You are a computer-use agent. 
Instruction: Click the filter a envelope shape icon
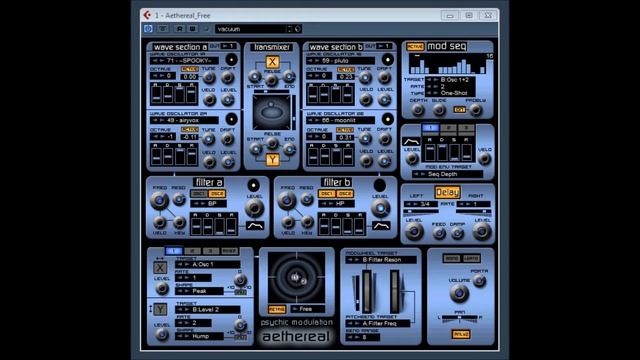[255, 225]
